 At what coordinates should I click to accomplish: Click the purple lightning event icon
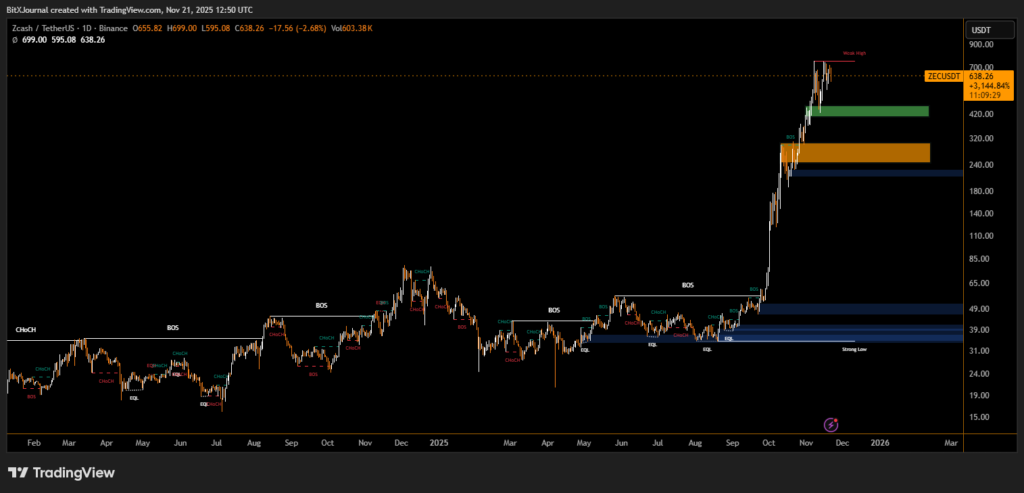click(x=829, y=424)
